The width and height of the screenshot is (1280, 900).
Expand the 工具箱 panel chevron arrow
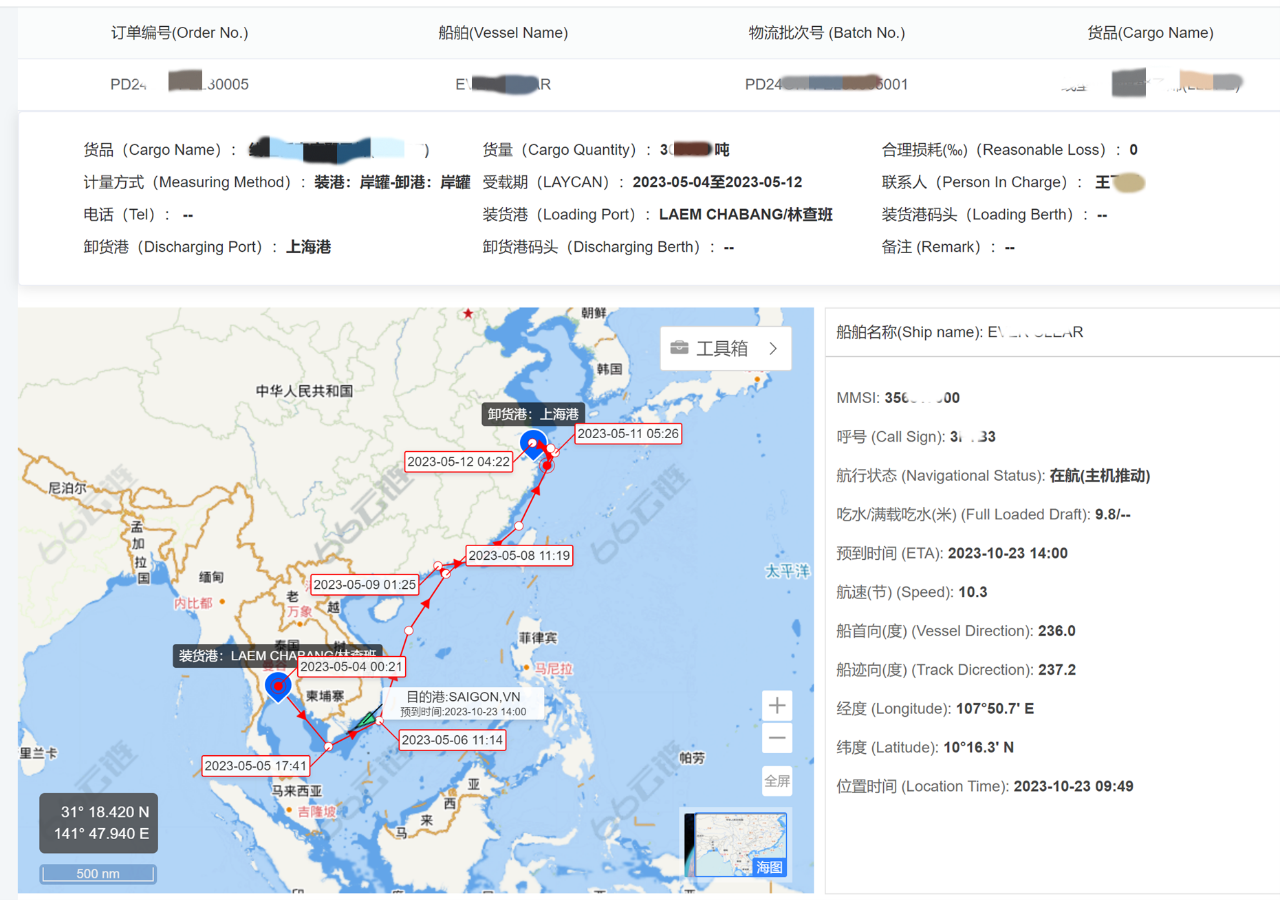pos(773,348)
